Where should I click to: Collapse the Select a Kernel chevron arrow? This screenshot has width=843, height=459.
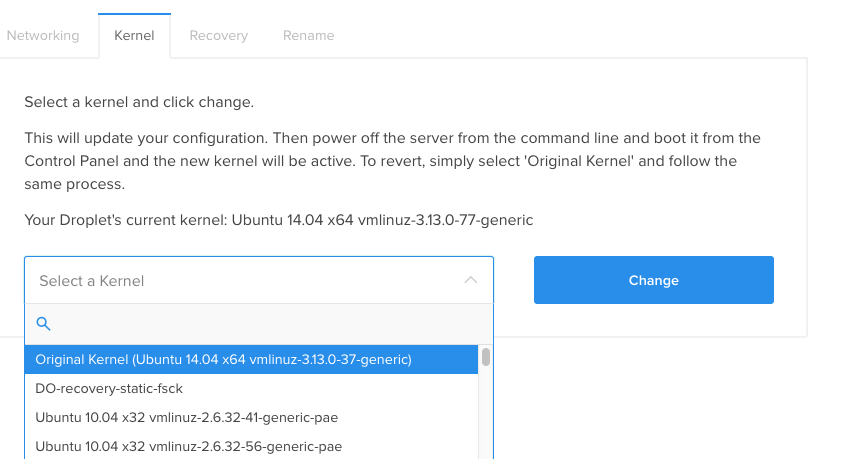[470, 280]
